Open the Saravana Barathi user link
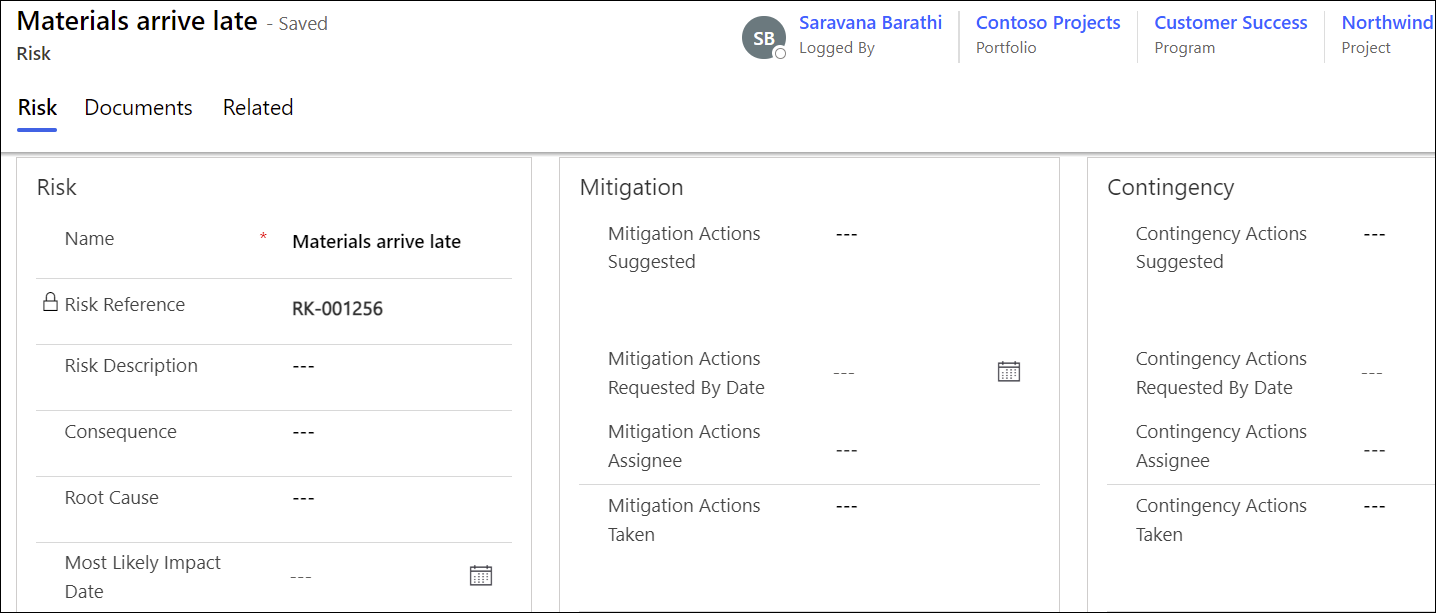 click(x=870, y=23)
